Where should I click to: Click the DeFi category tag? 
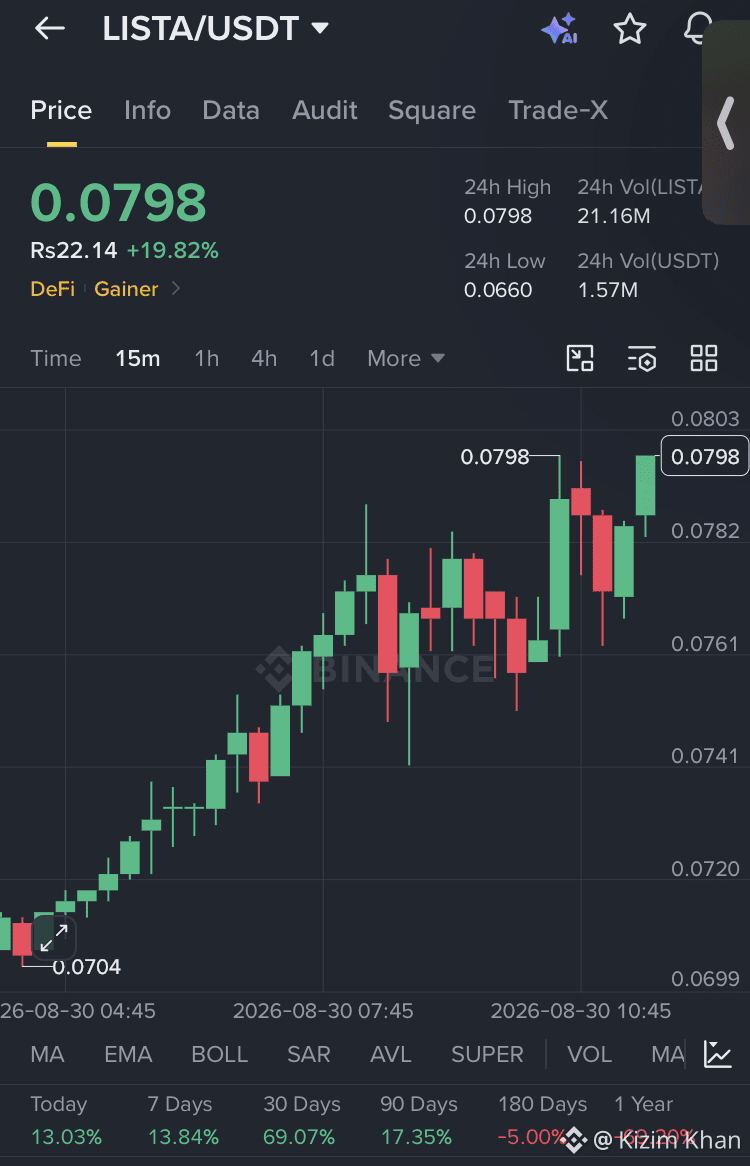(x=53, y=289)
